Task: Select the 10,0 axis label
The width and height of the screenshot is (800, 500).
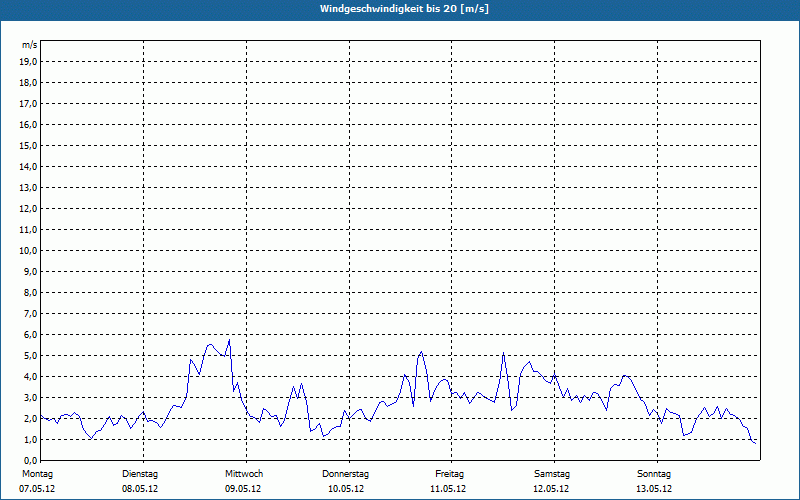Action: [x=29, y=251]
